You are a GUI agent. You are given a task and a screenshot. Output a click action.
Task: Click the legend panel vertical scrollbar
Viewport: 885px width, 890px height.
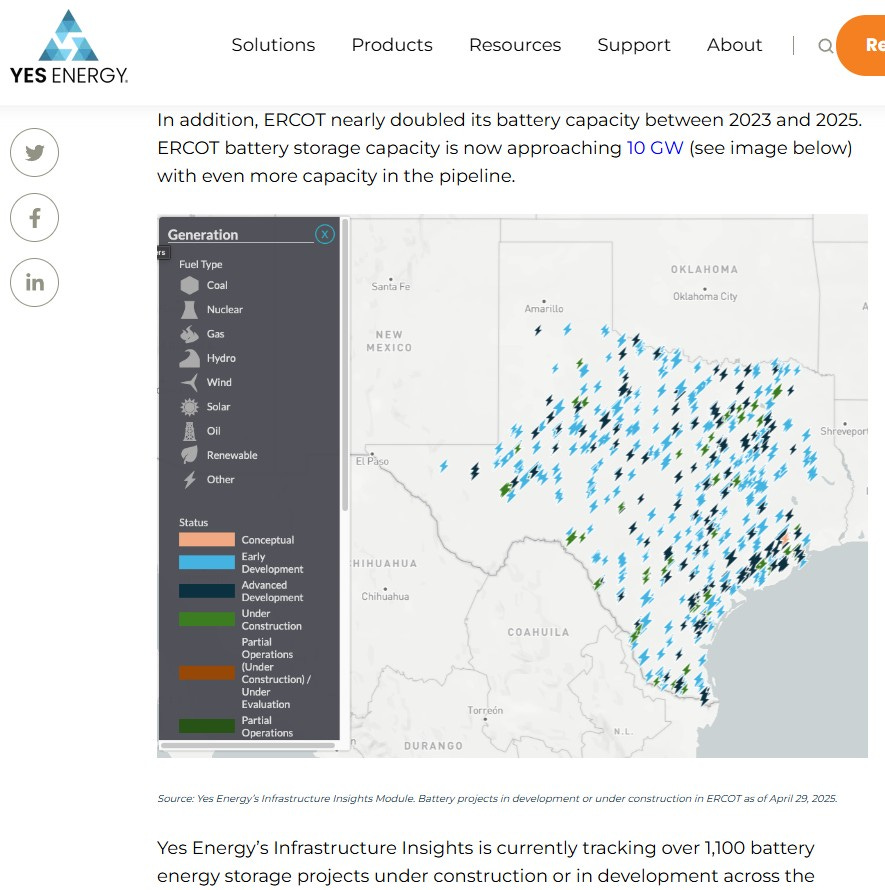[345, 364]
